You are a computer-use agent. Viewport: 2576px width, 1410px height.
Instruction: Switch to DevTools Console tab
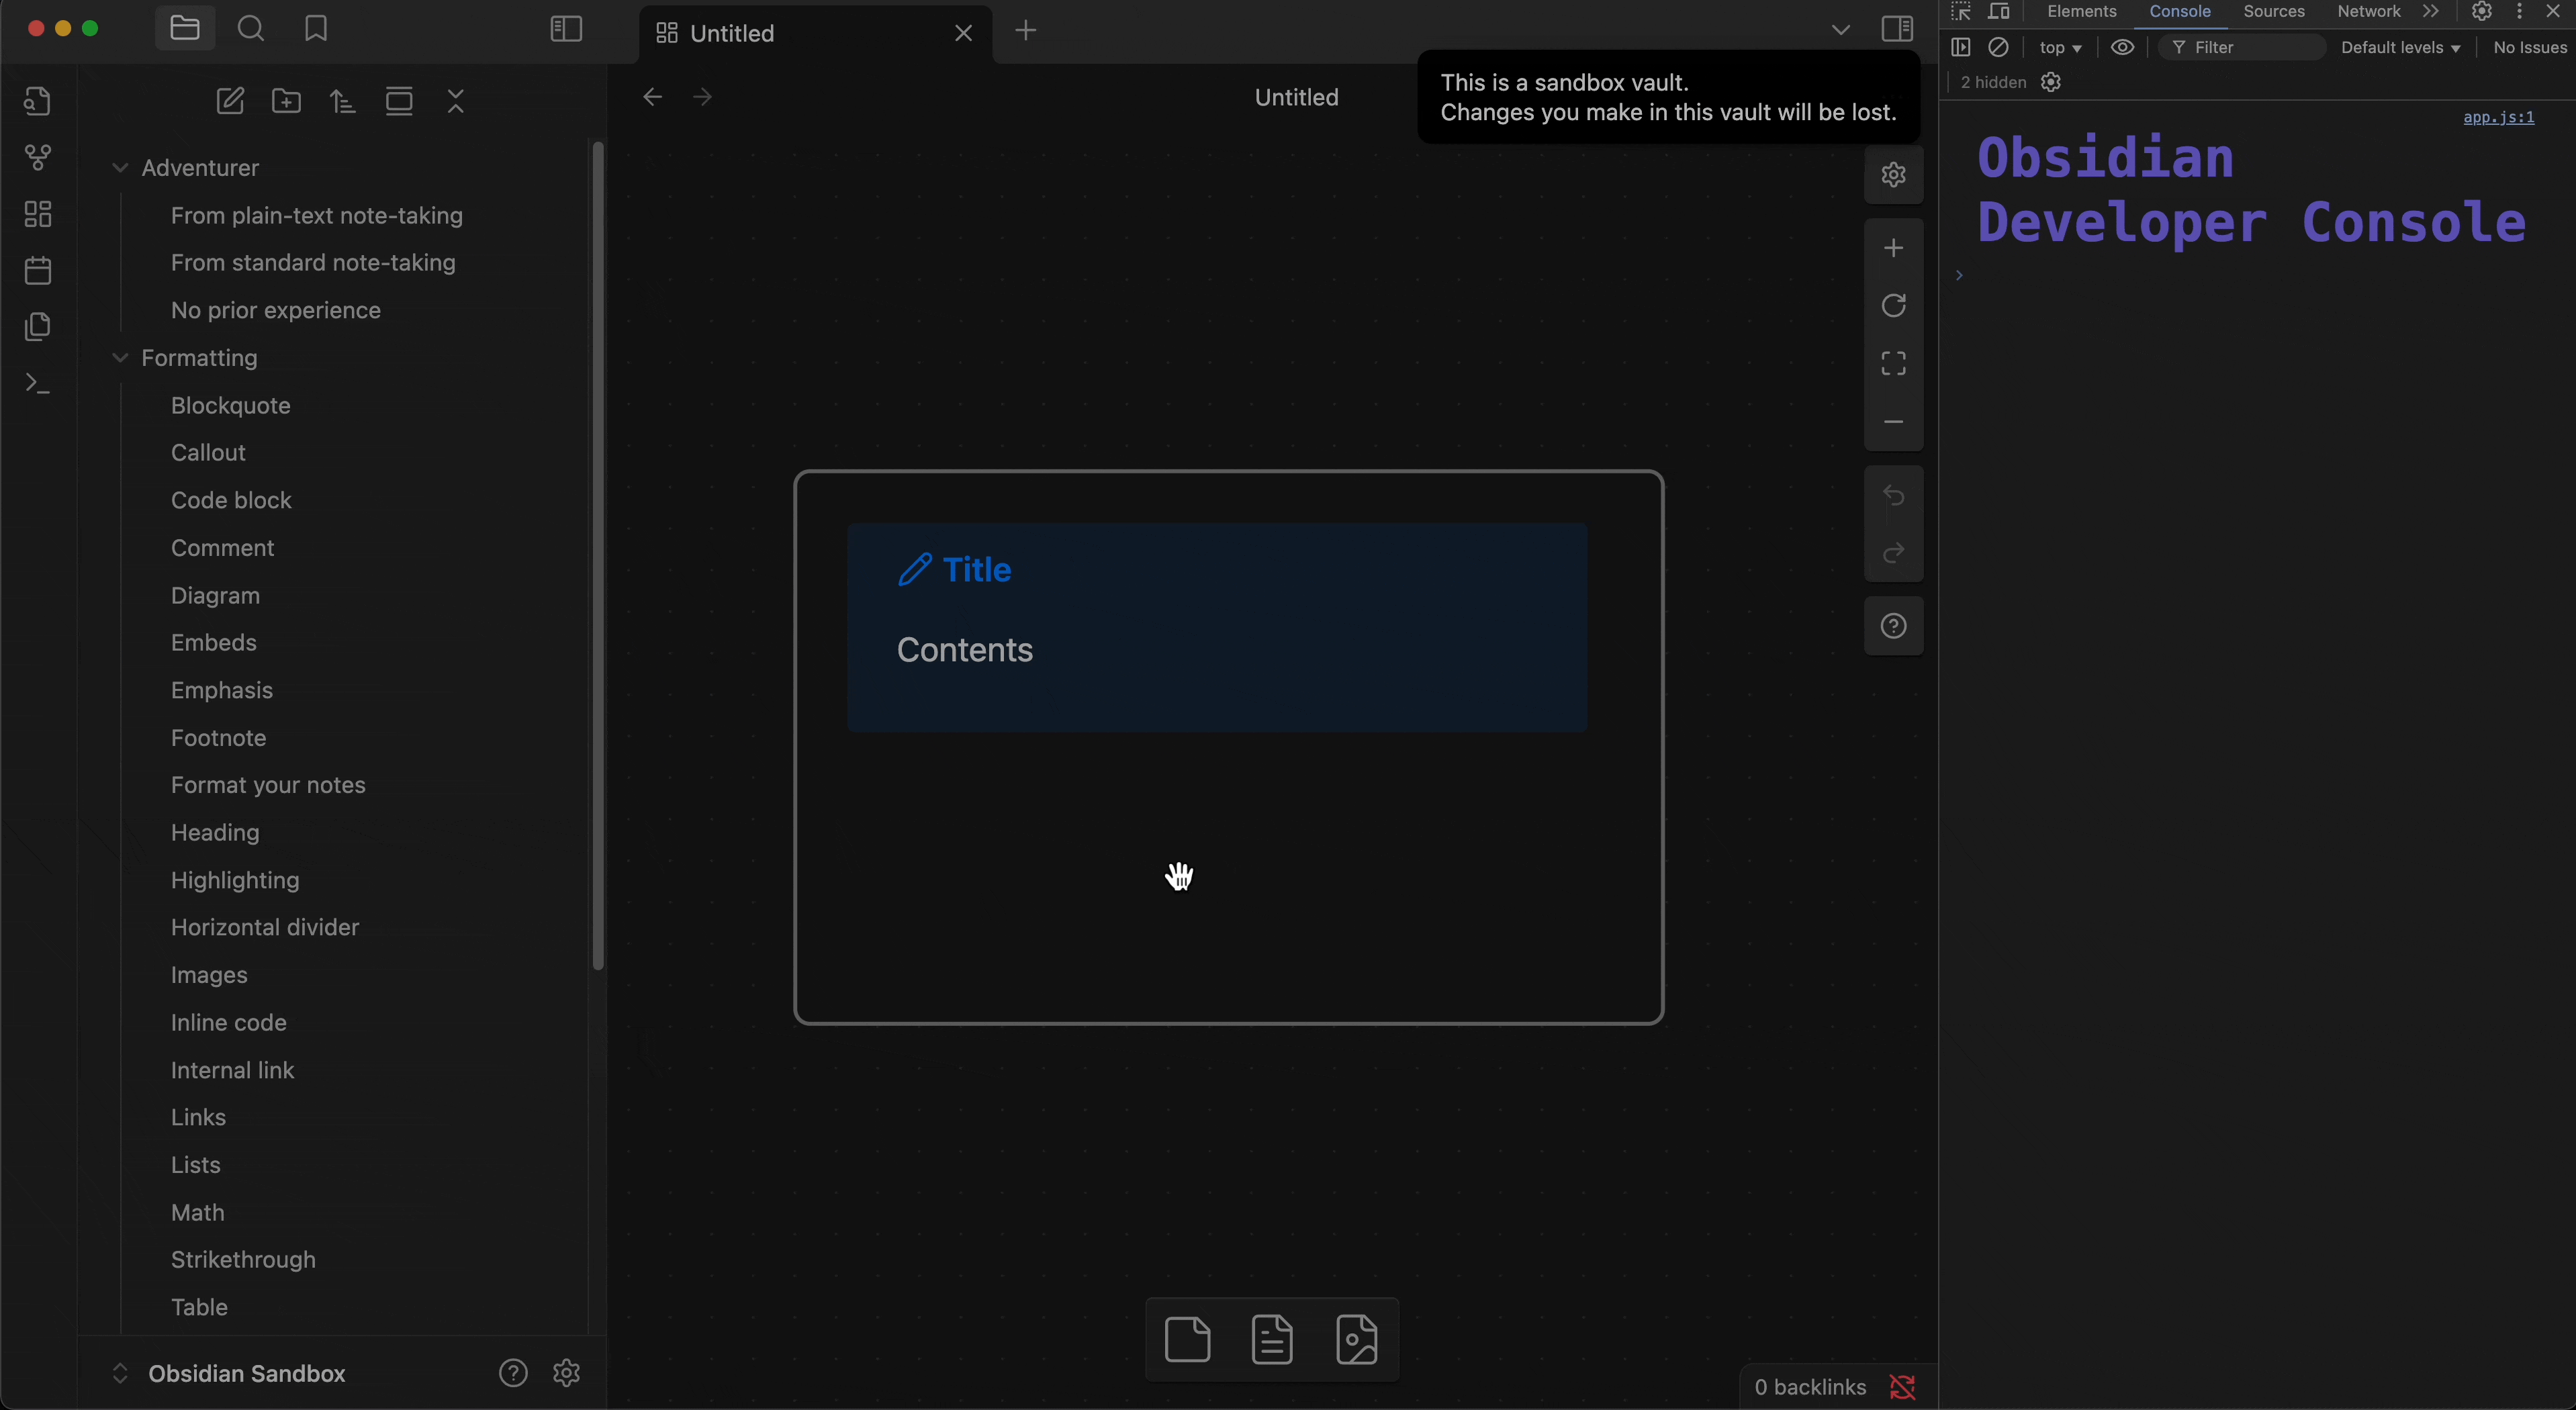point(2180,12)
